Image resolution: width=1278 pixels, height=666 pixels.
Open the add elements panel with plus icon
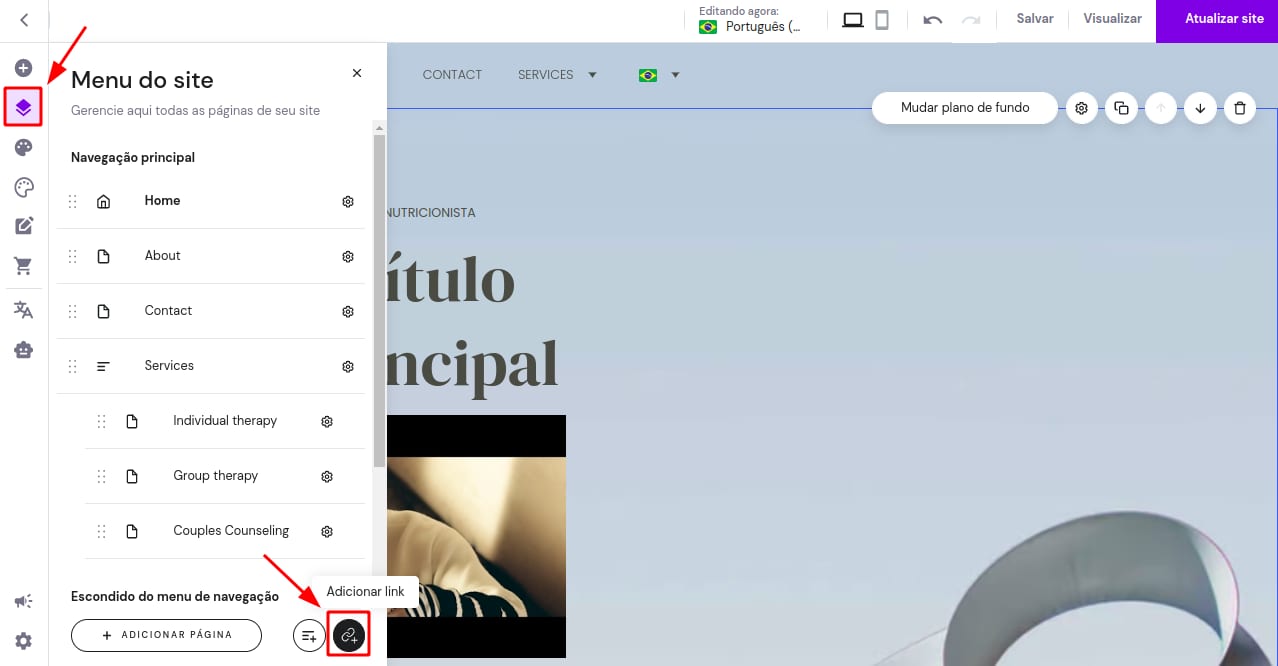[23, 67]
